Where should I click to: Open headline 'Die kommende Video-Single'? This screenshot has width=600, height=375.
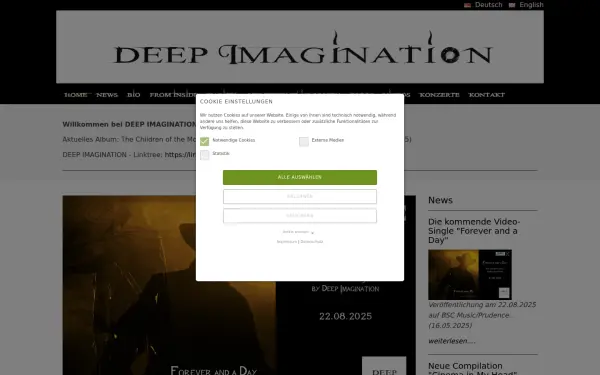[x=474, y=231]
